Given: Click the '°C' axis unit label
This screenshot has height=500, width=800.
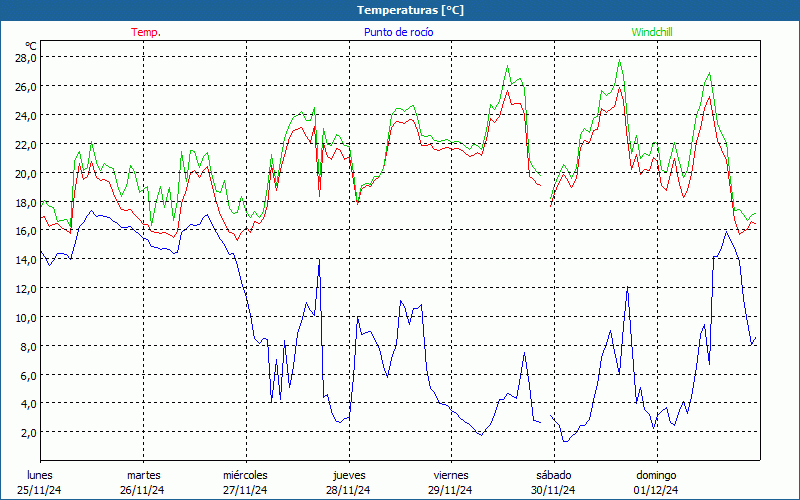Looking at the screenshot, I should 31,46.
